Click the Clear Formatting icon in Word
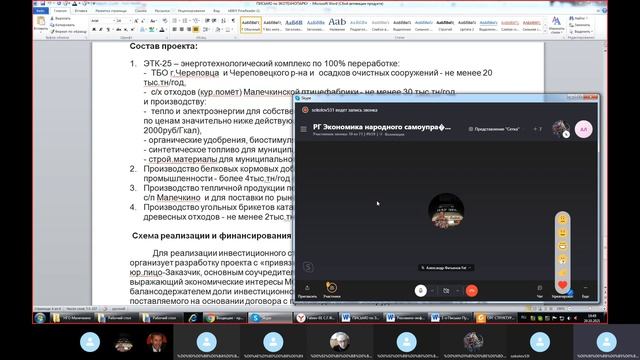 pyautogui.click(x=164, y=20)
